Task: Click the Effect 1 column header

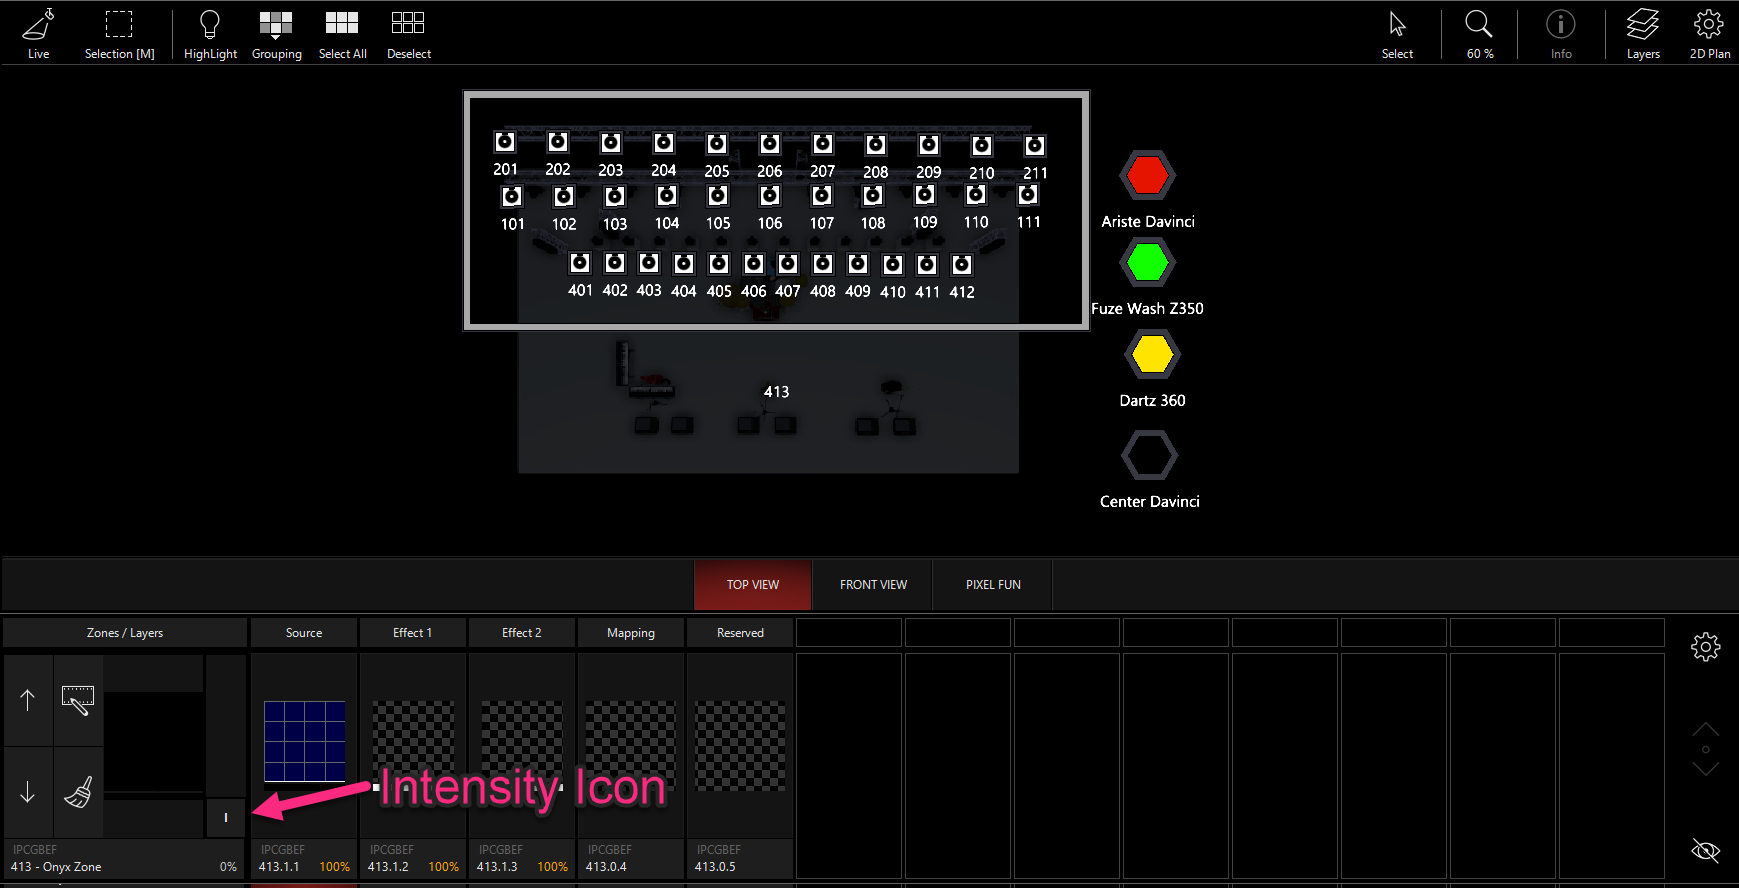Action: [x=412, y=633]
